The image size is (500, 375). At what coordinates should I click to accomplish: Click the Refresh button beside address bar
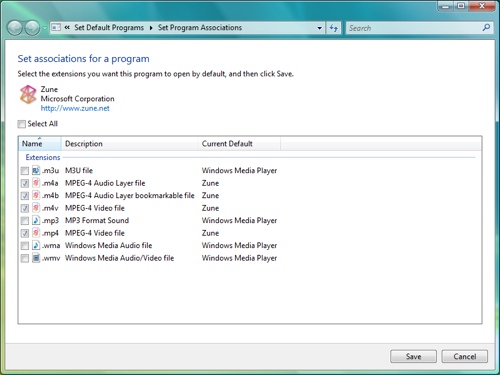[333, 28]
